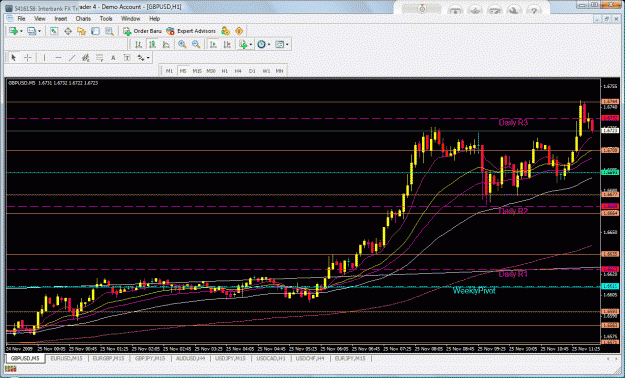Image resolution: width=625 pixels, height=378 pixels.
Task: Open the Strategy Tester icon
Action: click(109, 31)
